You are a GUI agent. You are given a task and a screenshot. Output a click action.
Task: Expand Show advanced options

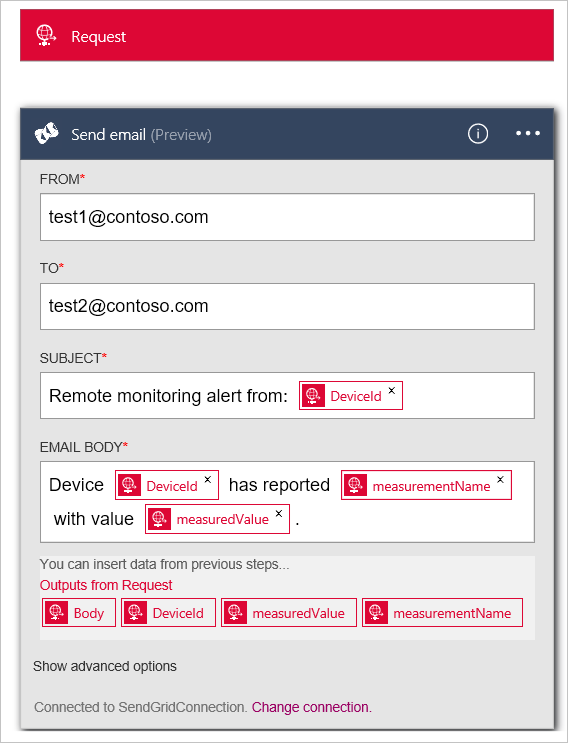105,666
